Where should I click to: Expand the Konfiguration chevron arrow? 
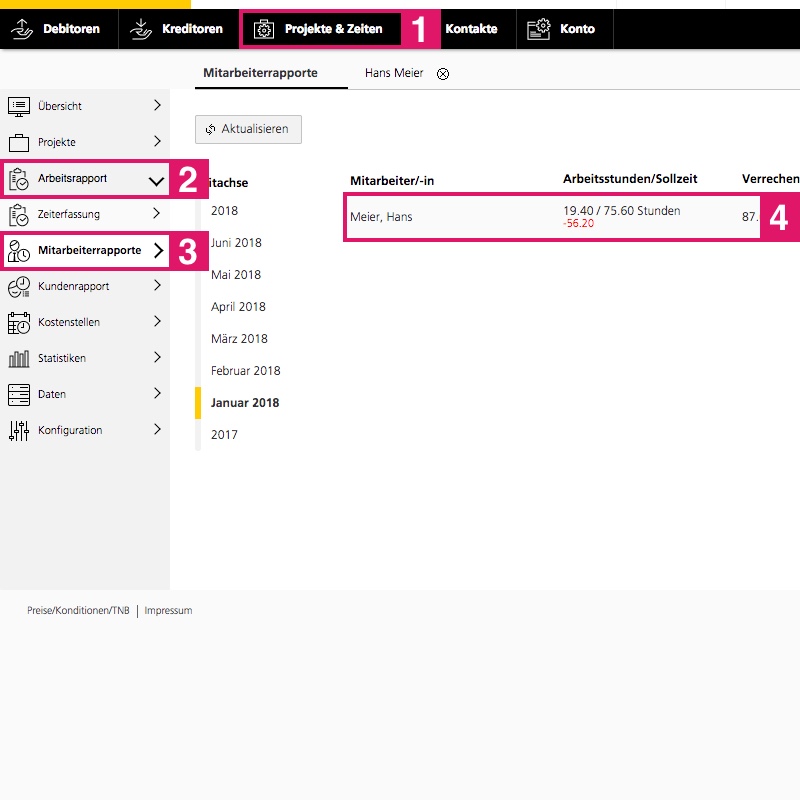[x=157, y=430]
